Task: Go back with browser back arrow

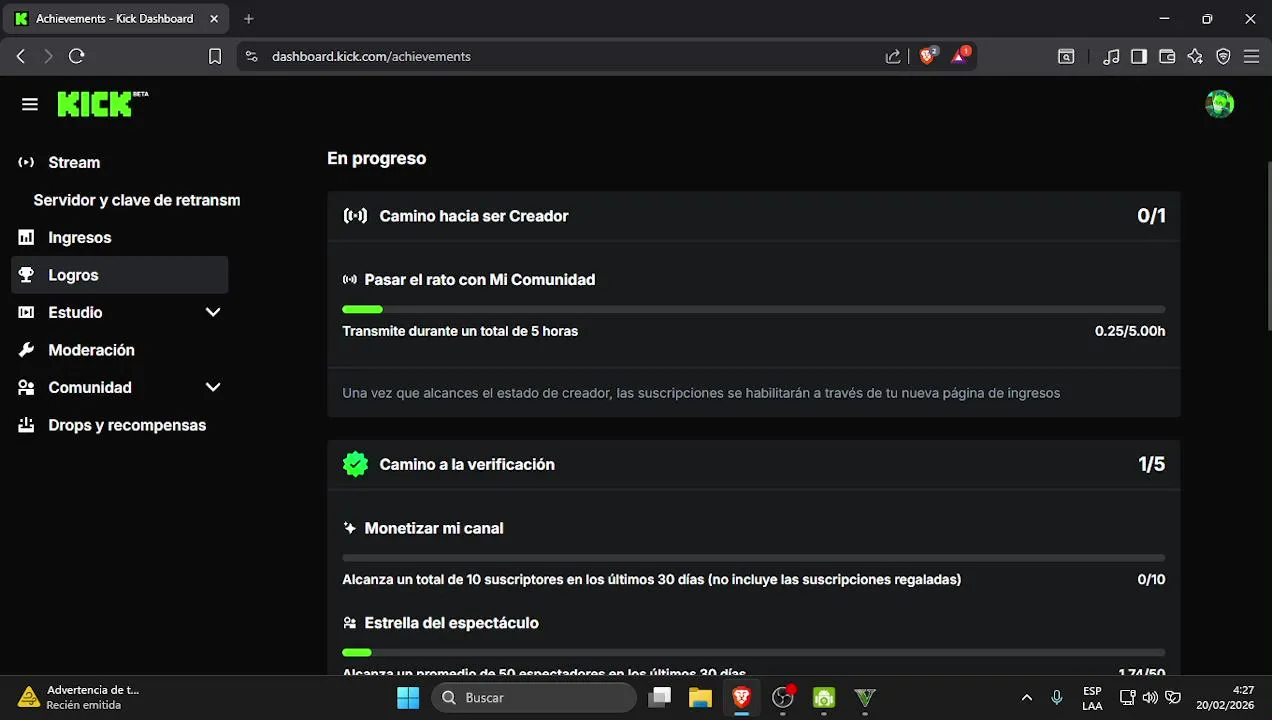Action: coord(21,56)
